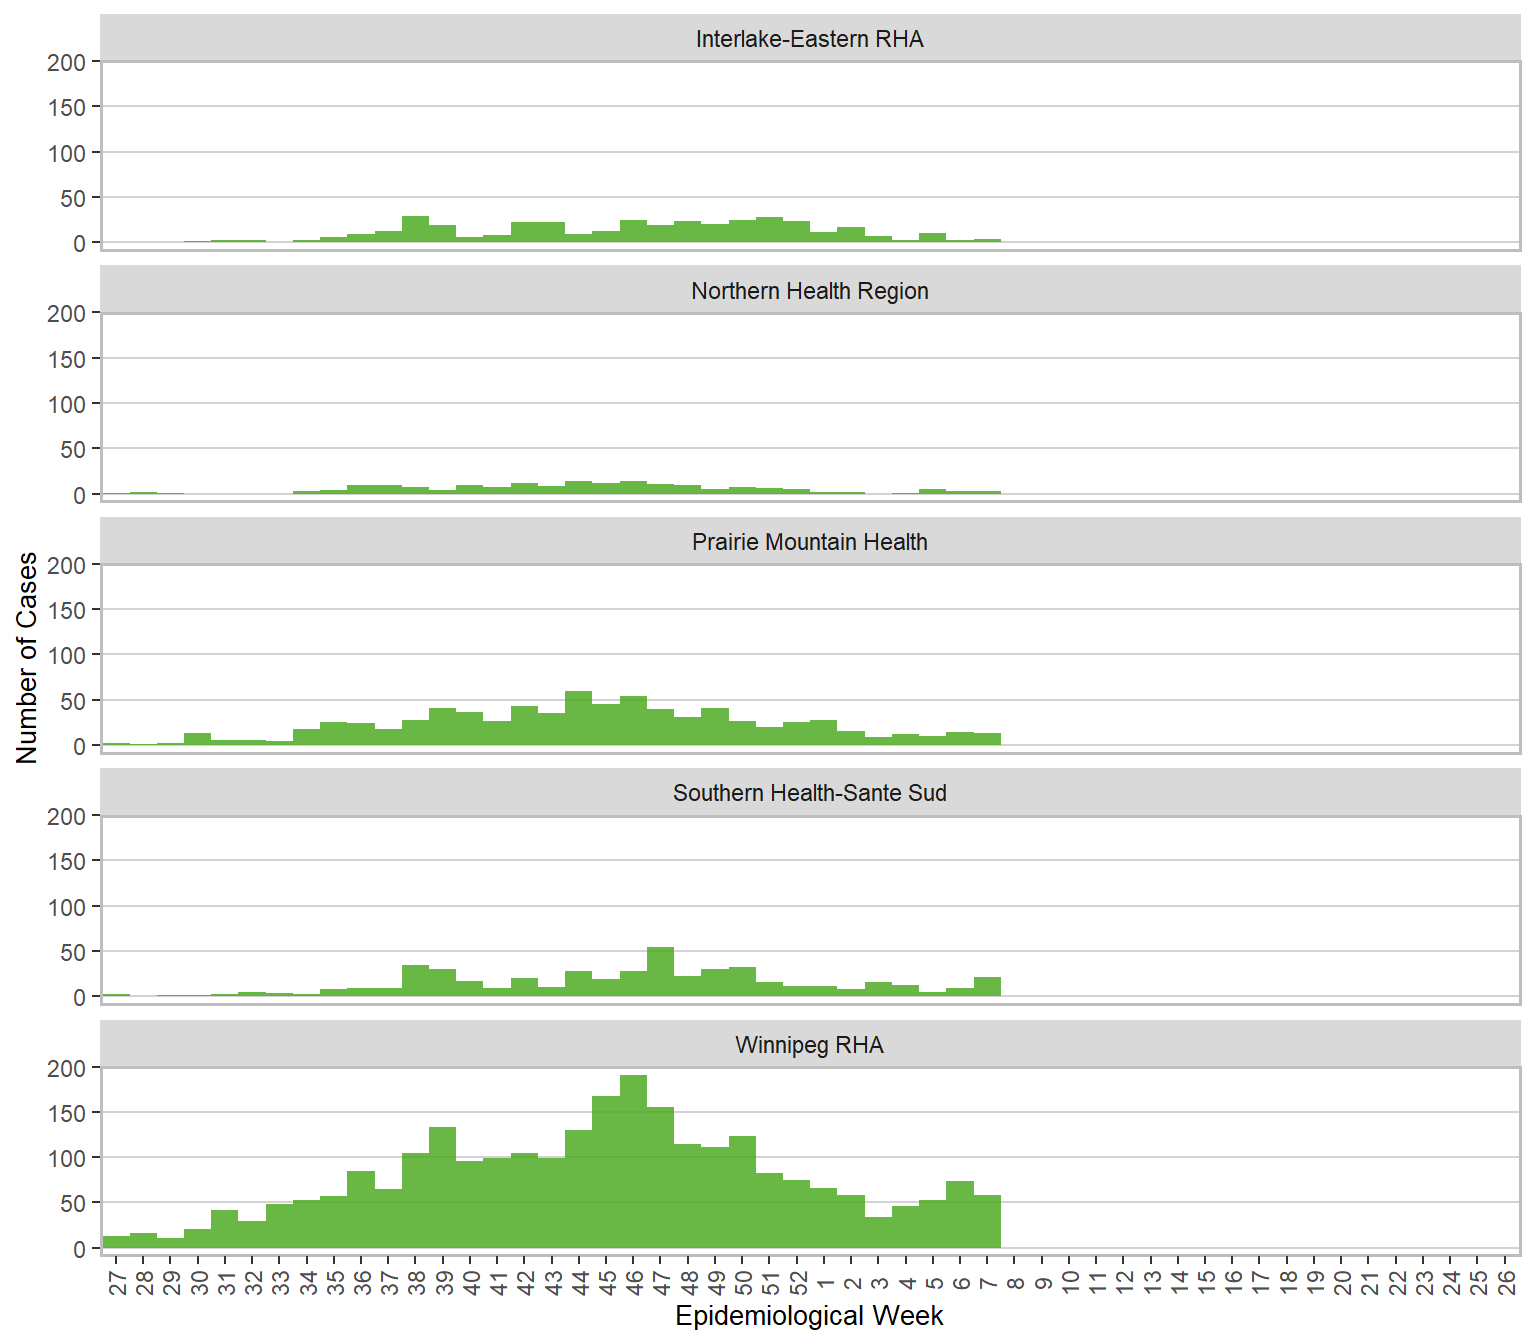
Task: Click the week 7 bar in Winnipeg RHA
Action: (x=987, y=1221)
